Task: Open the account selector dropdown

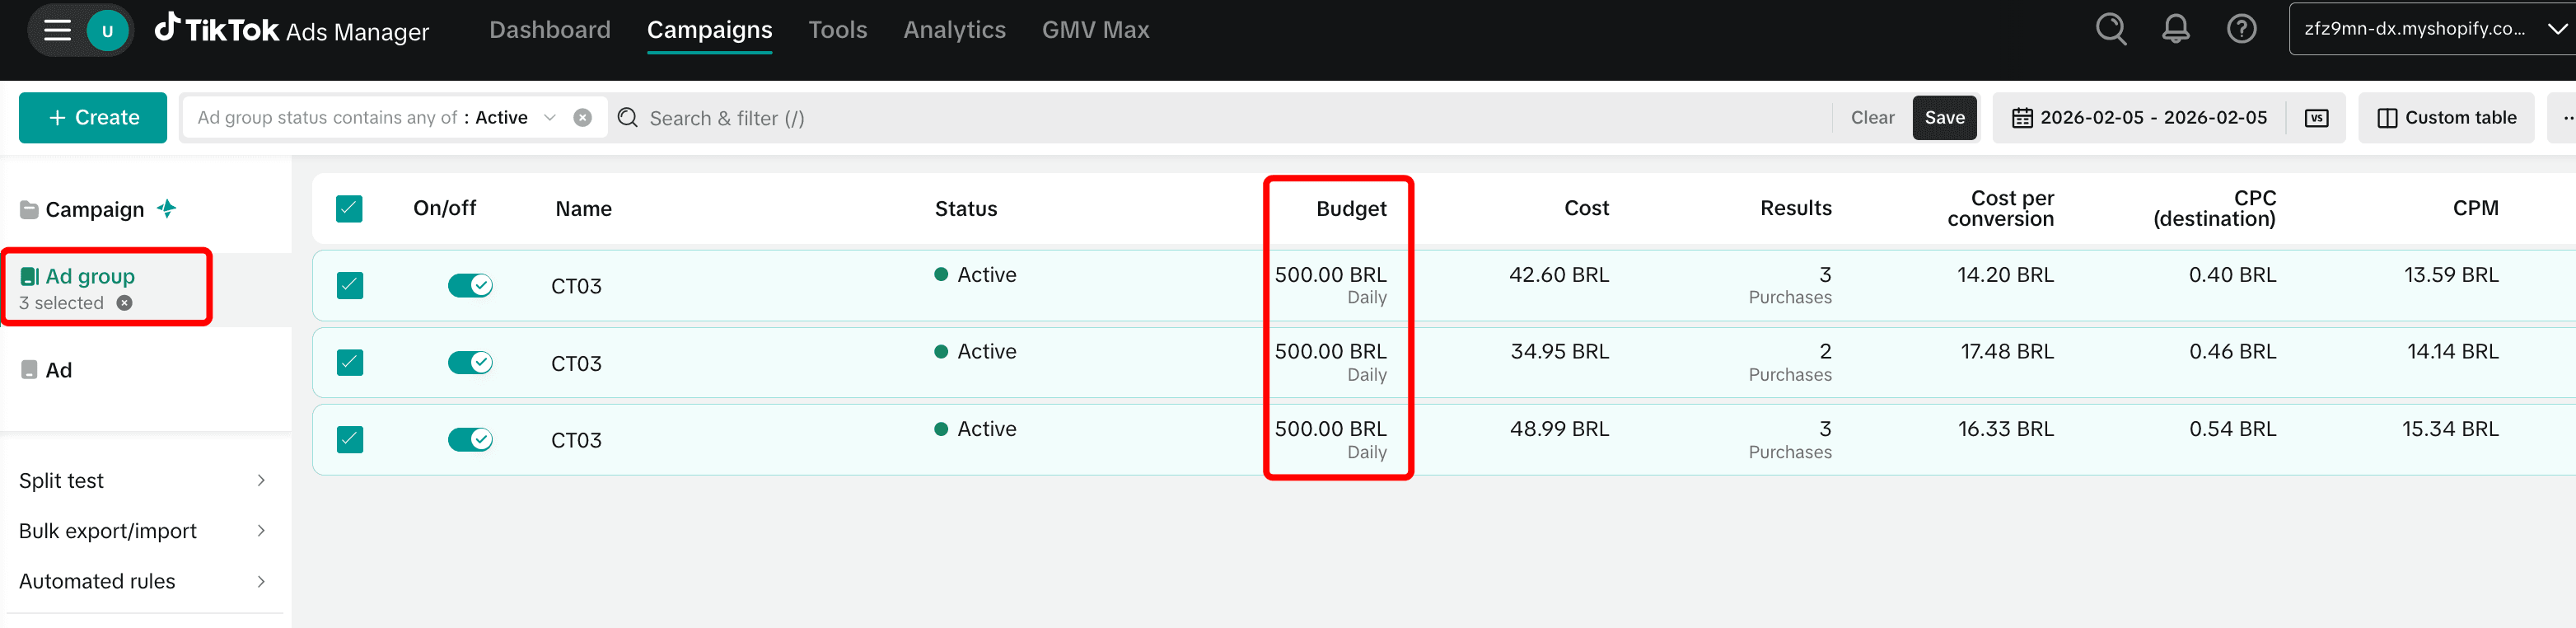Action: pos(2432,29)
